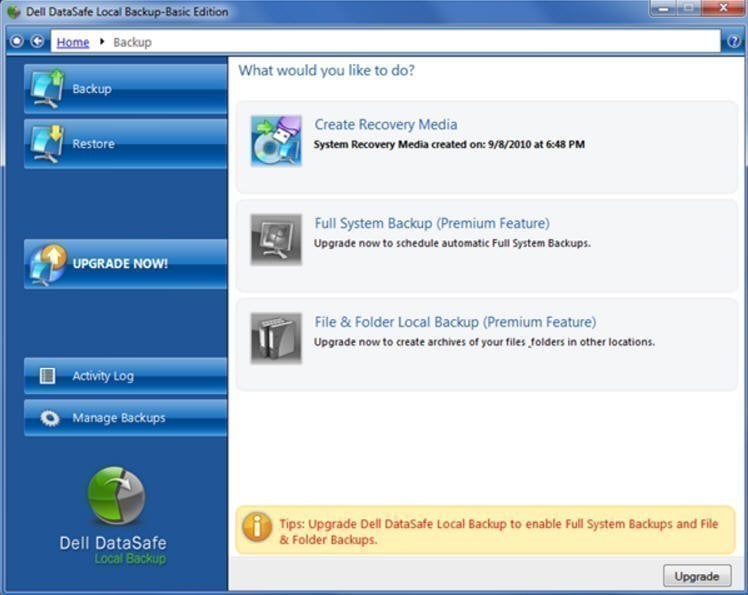Click the Backup monitor icon in the sidebar

point(47,89)
